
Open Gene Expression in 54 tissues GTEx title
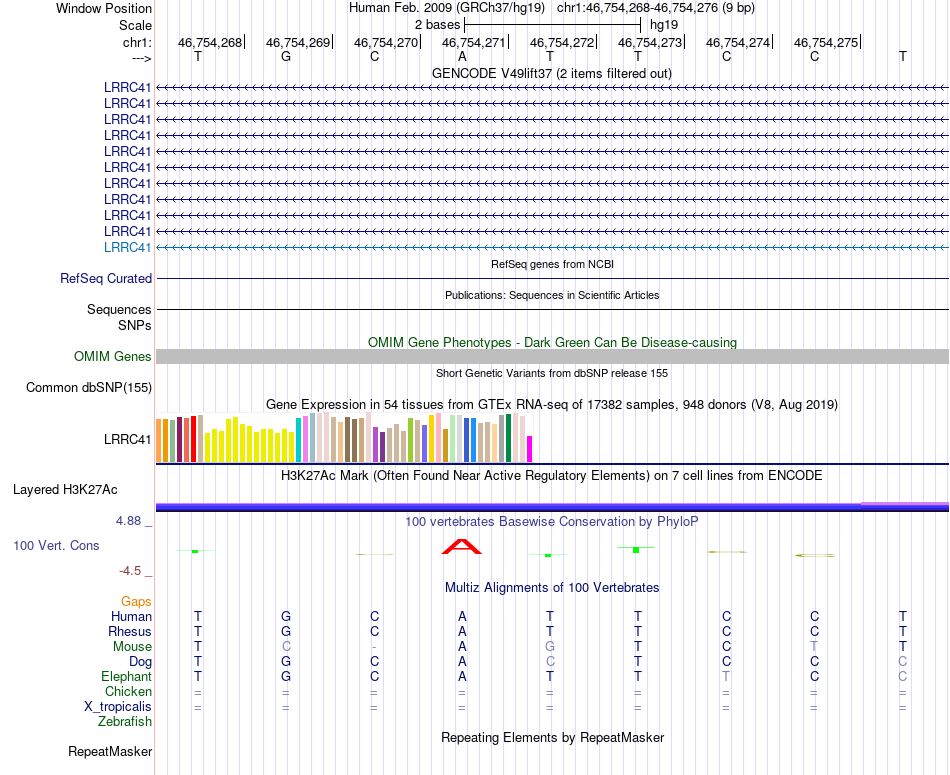(x=552, y=404)
